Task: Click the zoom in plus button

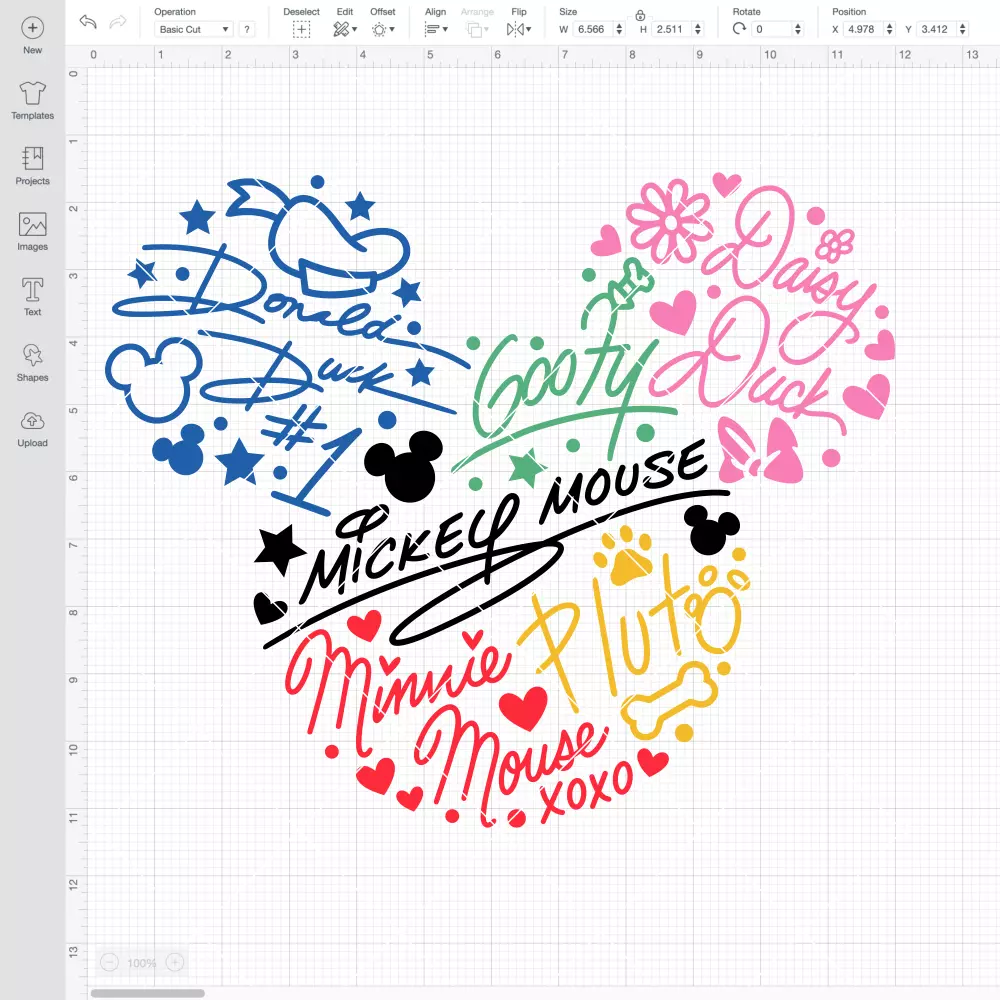Action: 175,962
